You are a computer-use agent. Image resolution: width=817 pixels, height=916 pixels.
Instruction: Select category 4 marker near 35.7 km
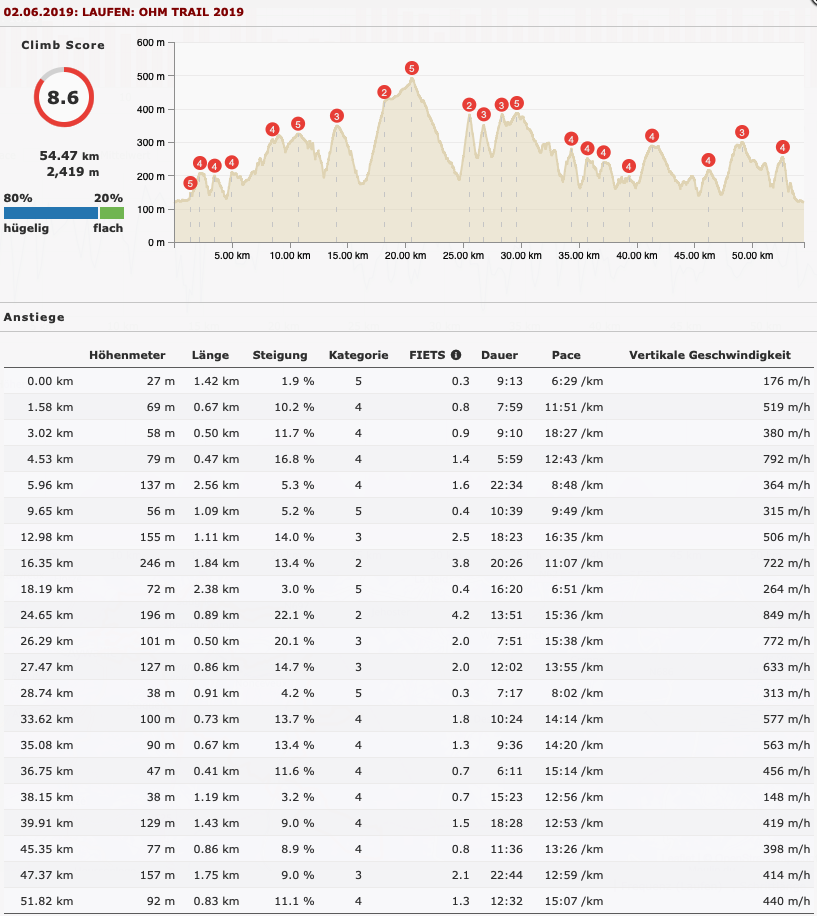(x=587, y=148)
